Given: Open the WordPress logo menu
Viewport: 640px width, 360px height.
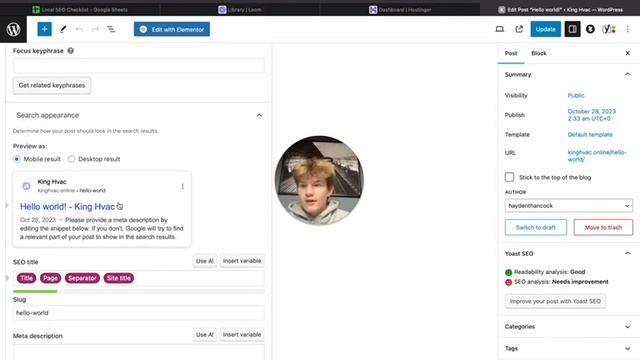Looking at the screenshot, I should [x=13, y=29].
